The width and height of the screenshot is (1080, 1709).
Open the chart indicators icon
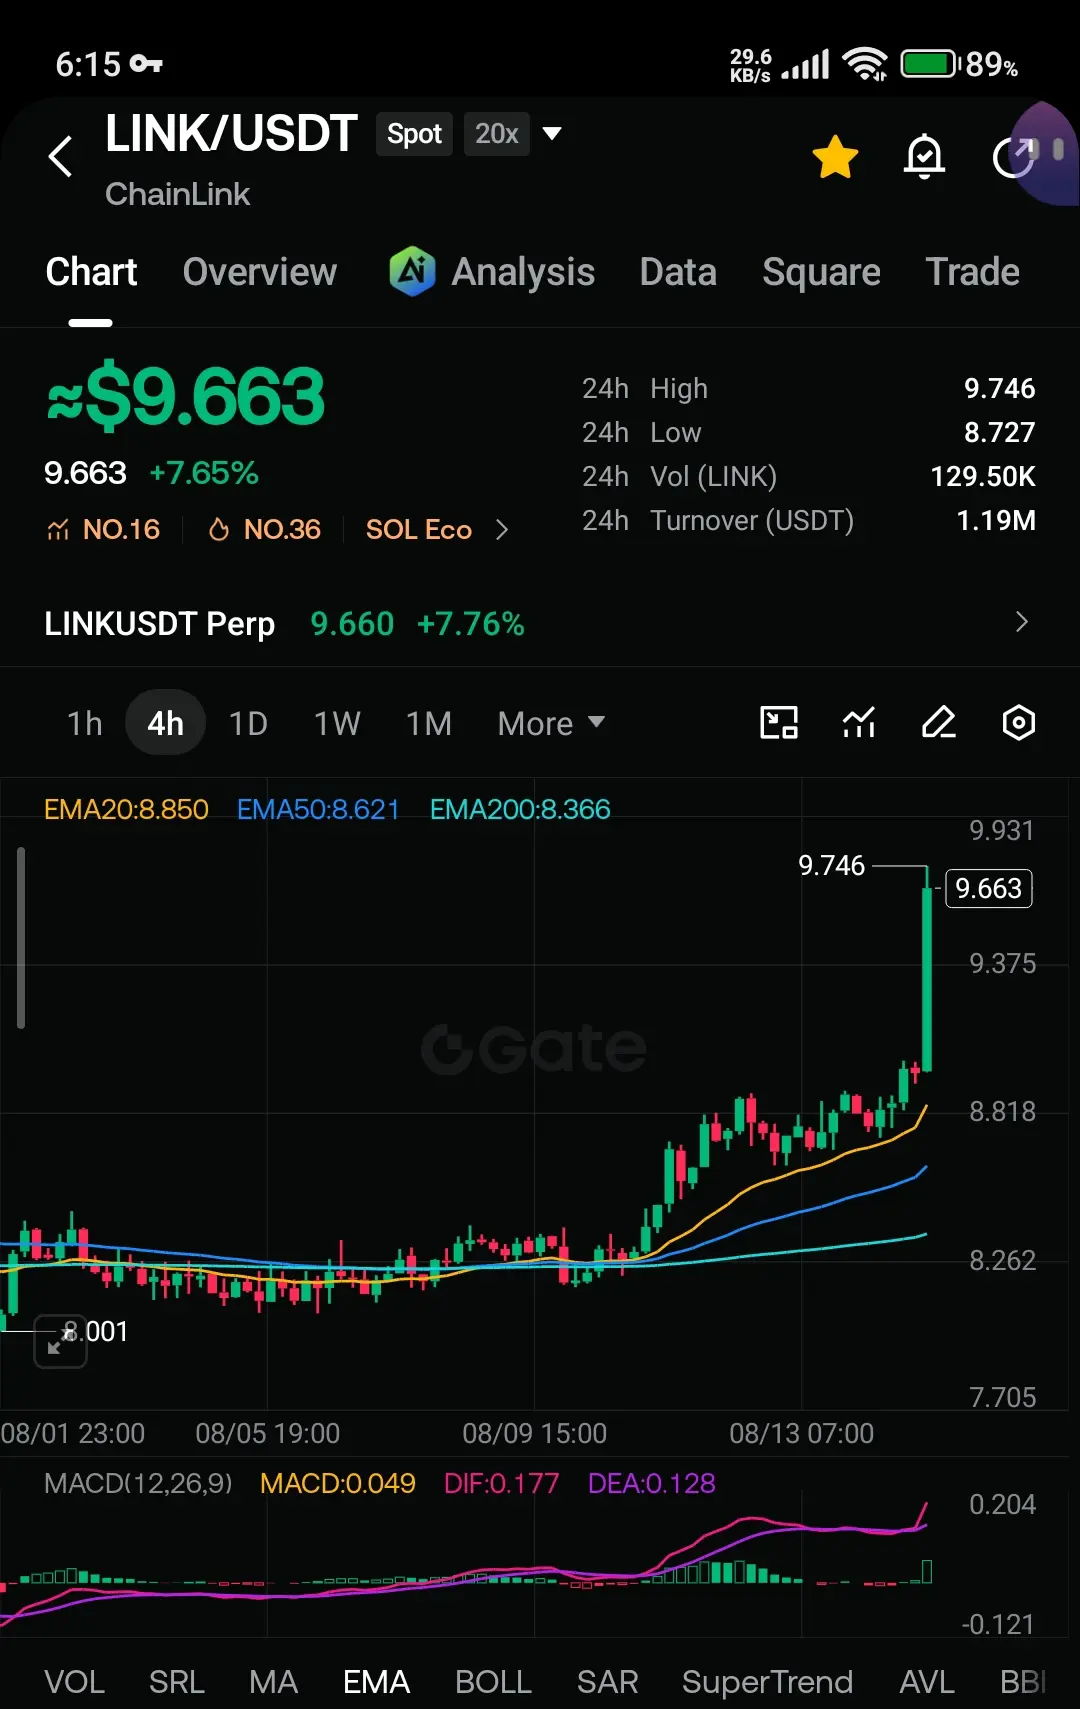click(859, 722)
